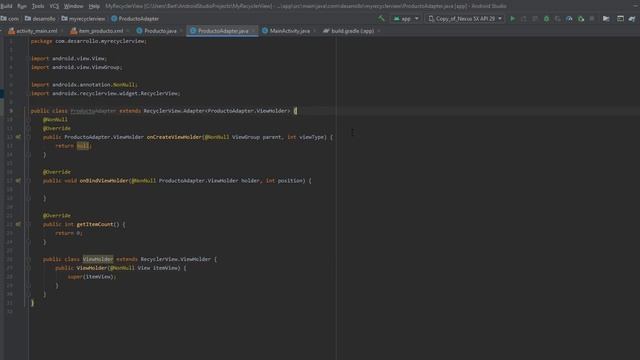Click the com breadcrumb folder
The image size is (640, 360).
(10, 19)
